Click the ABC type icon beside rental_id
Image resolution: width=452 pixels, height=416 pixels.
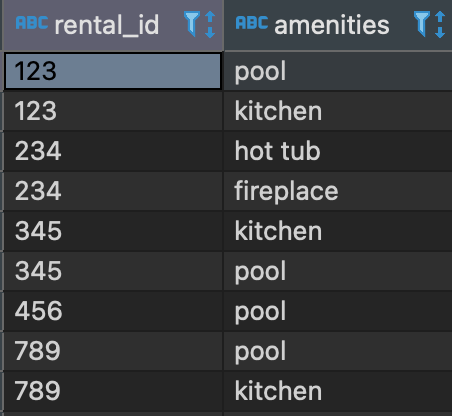click(x=32, y=23)
